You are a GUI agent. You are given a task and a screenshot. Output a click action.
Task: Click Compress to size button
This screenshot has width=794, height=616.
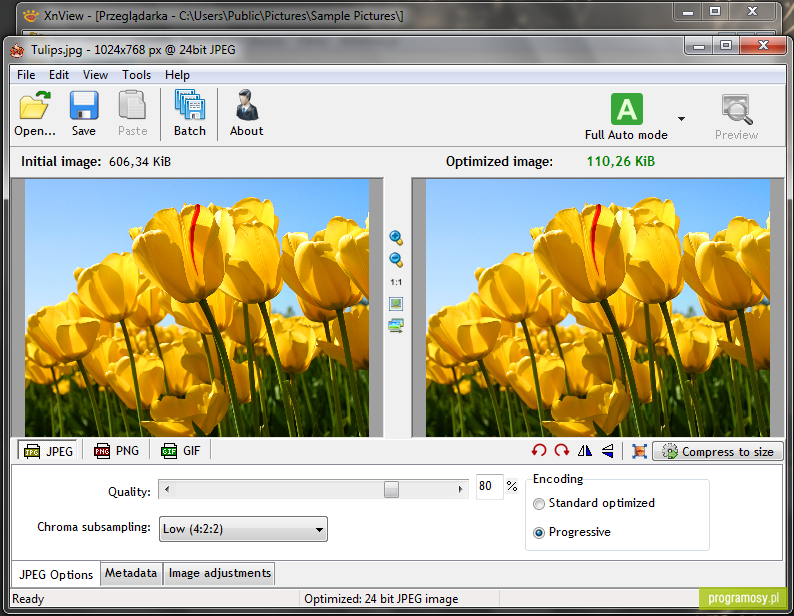tap(718, 451)
